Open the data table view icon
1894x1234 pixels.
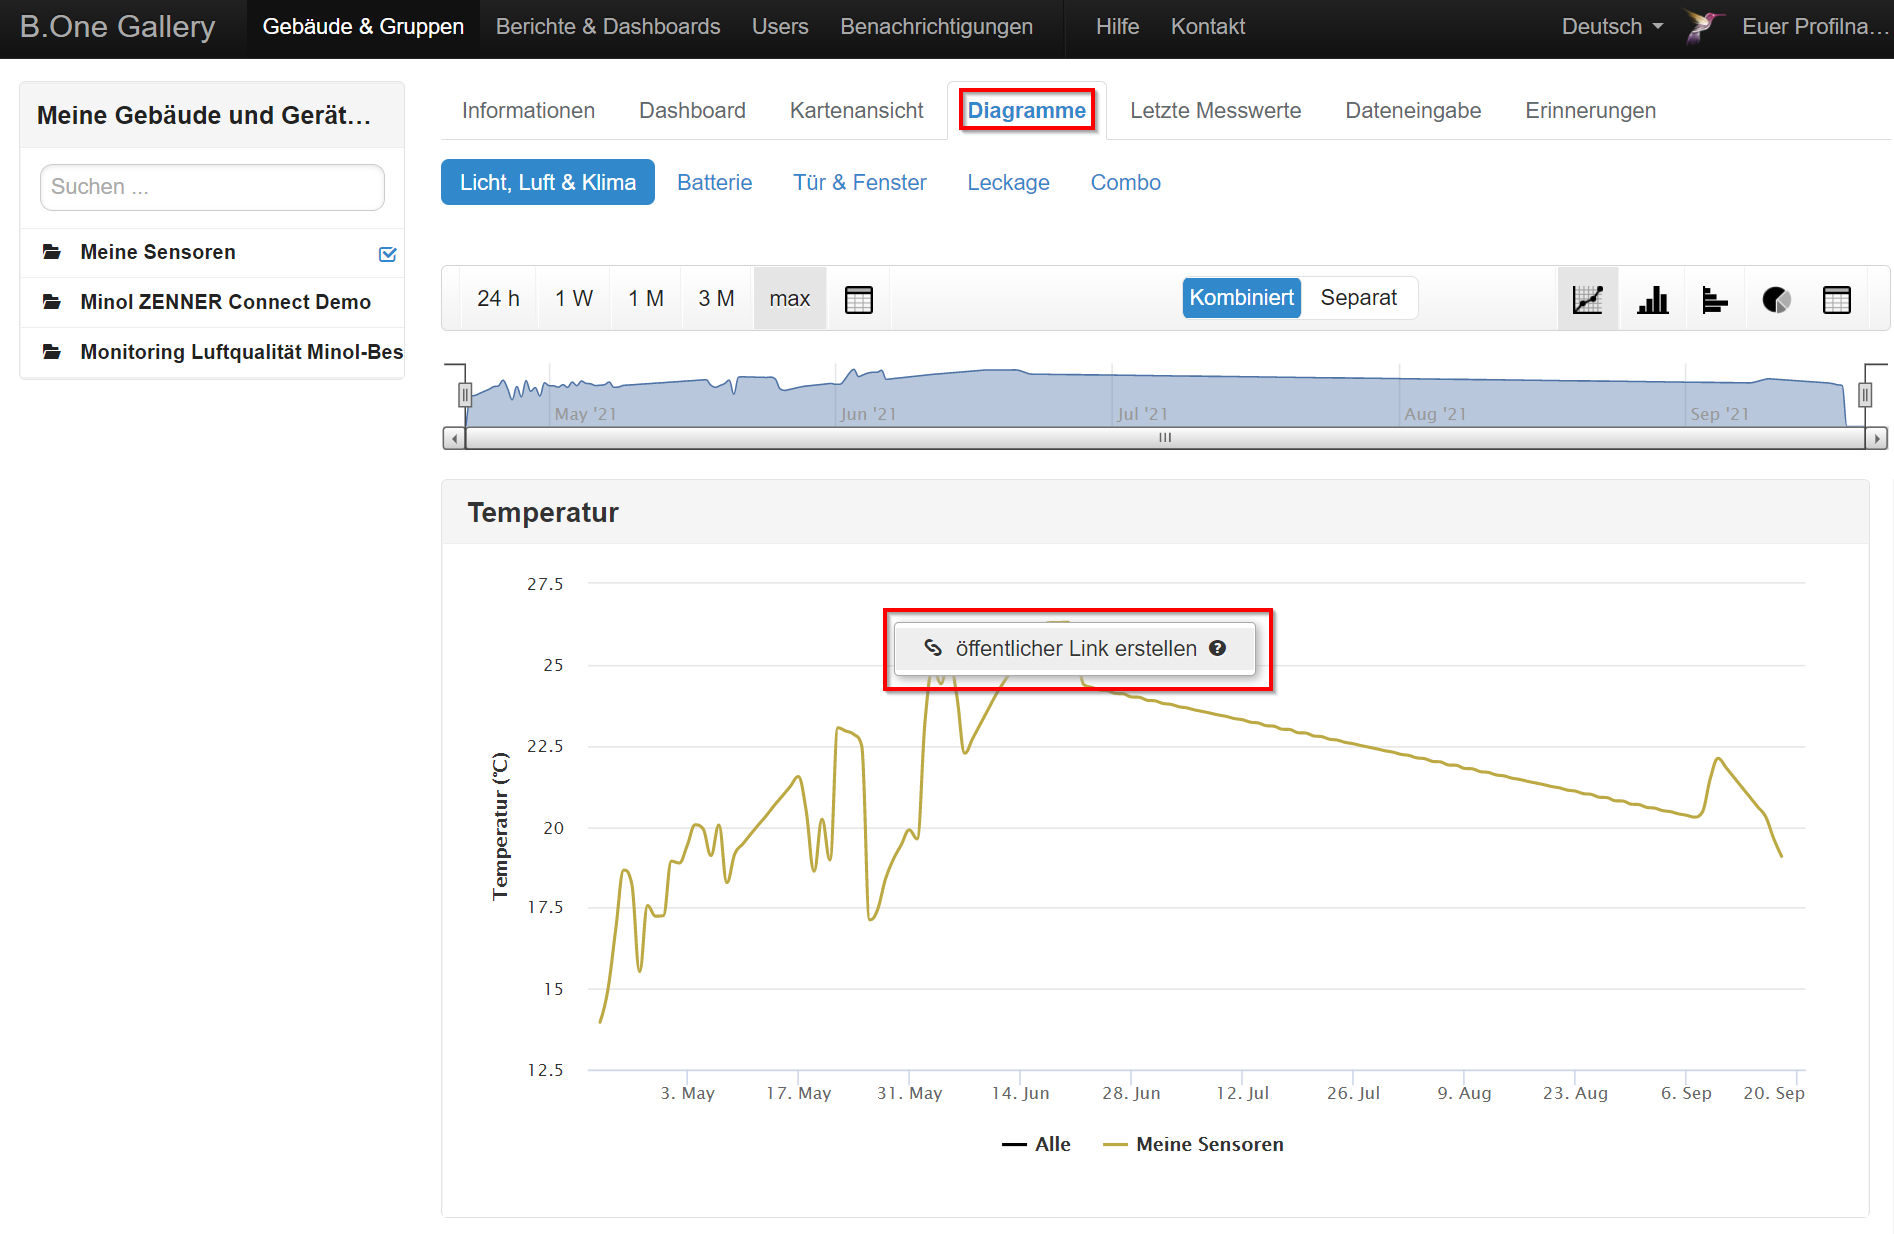pos(1837,299)
